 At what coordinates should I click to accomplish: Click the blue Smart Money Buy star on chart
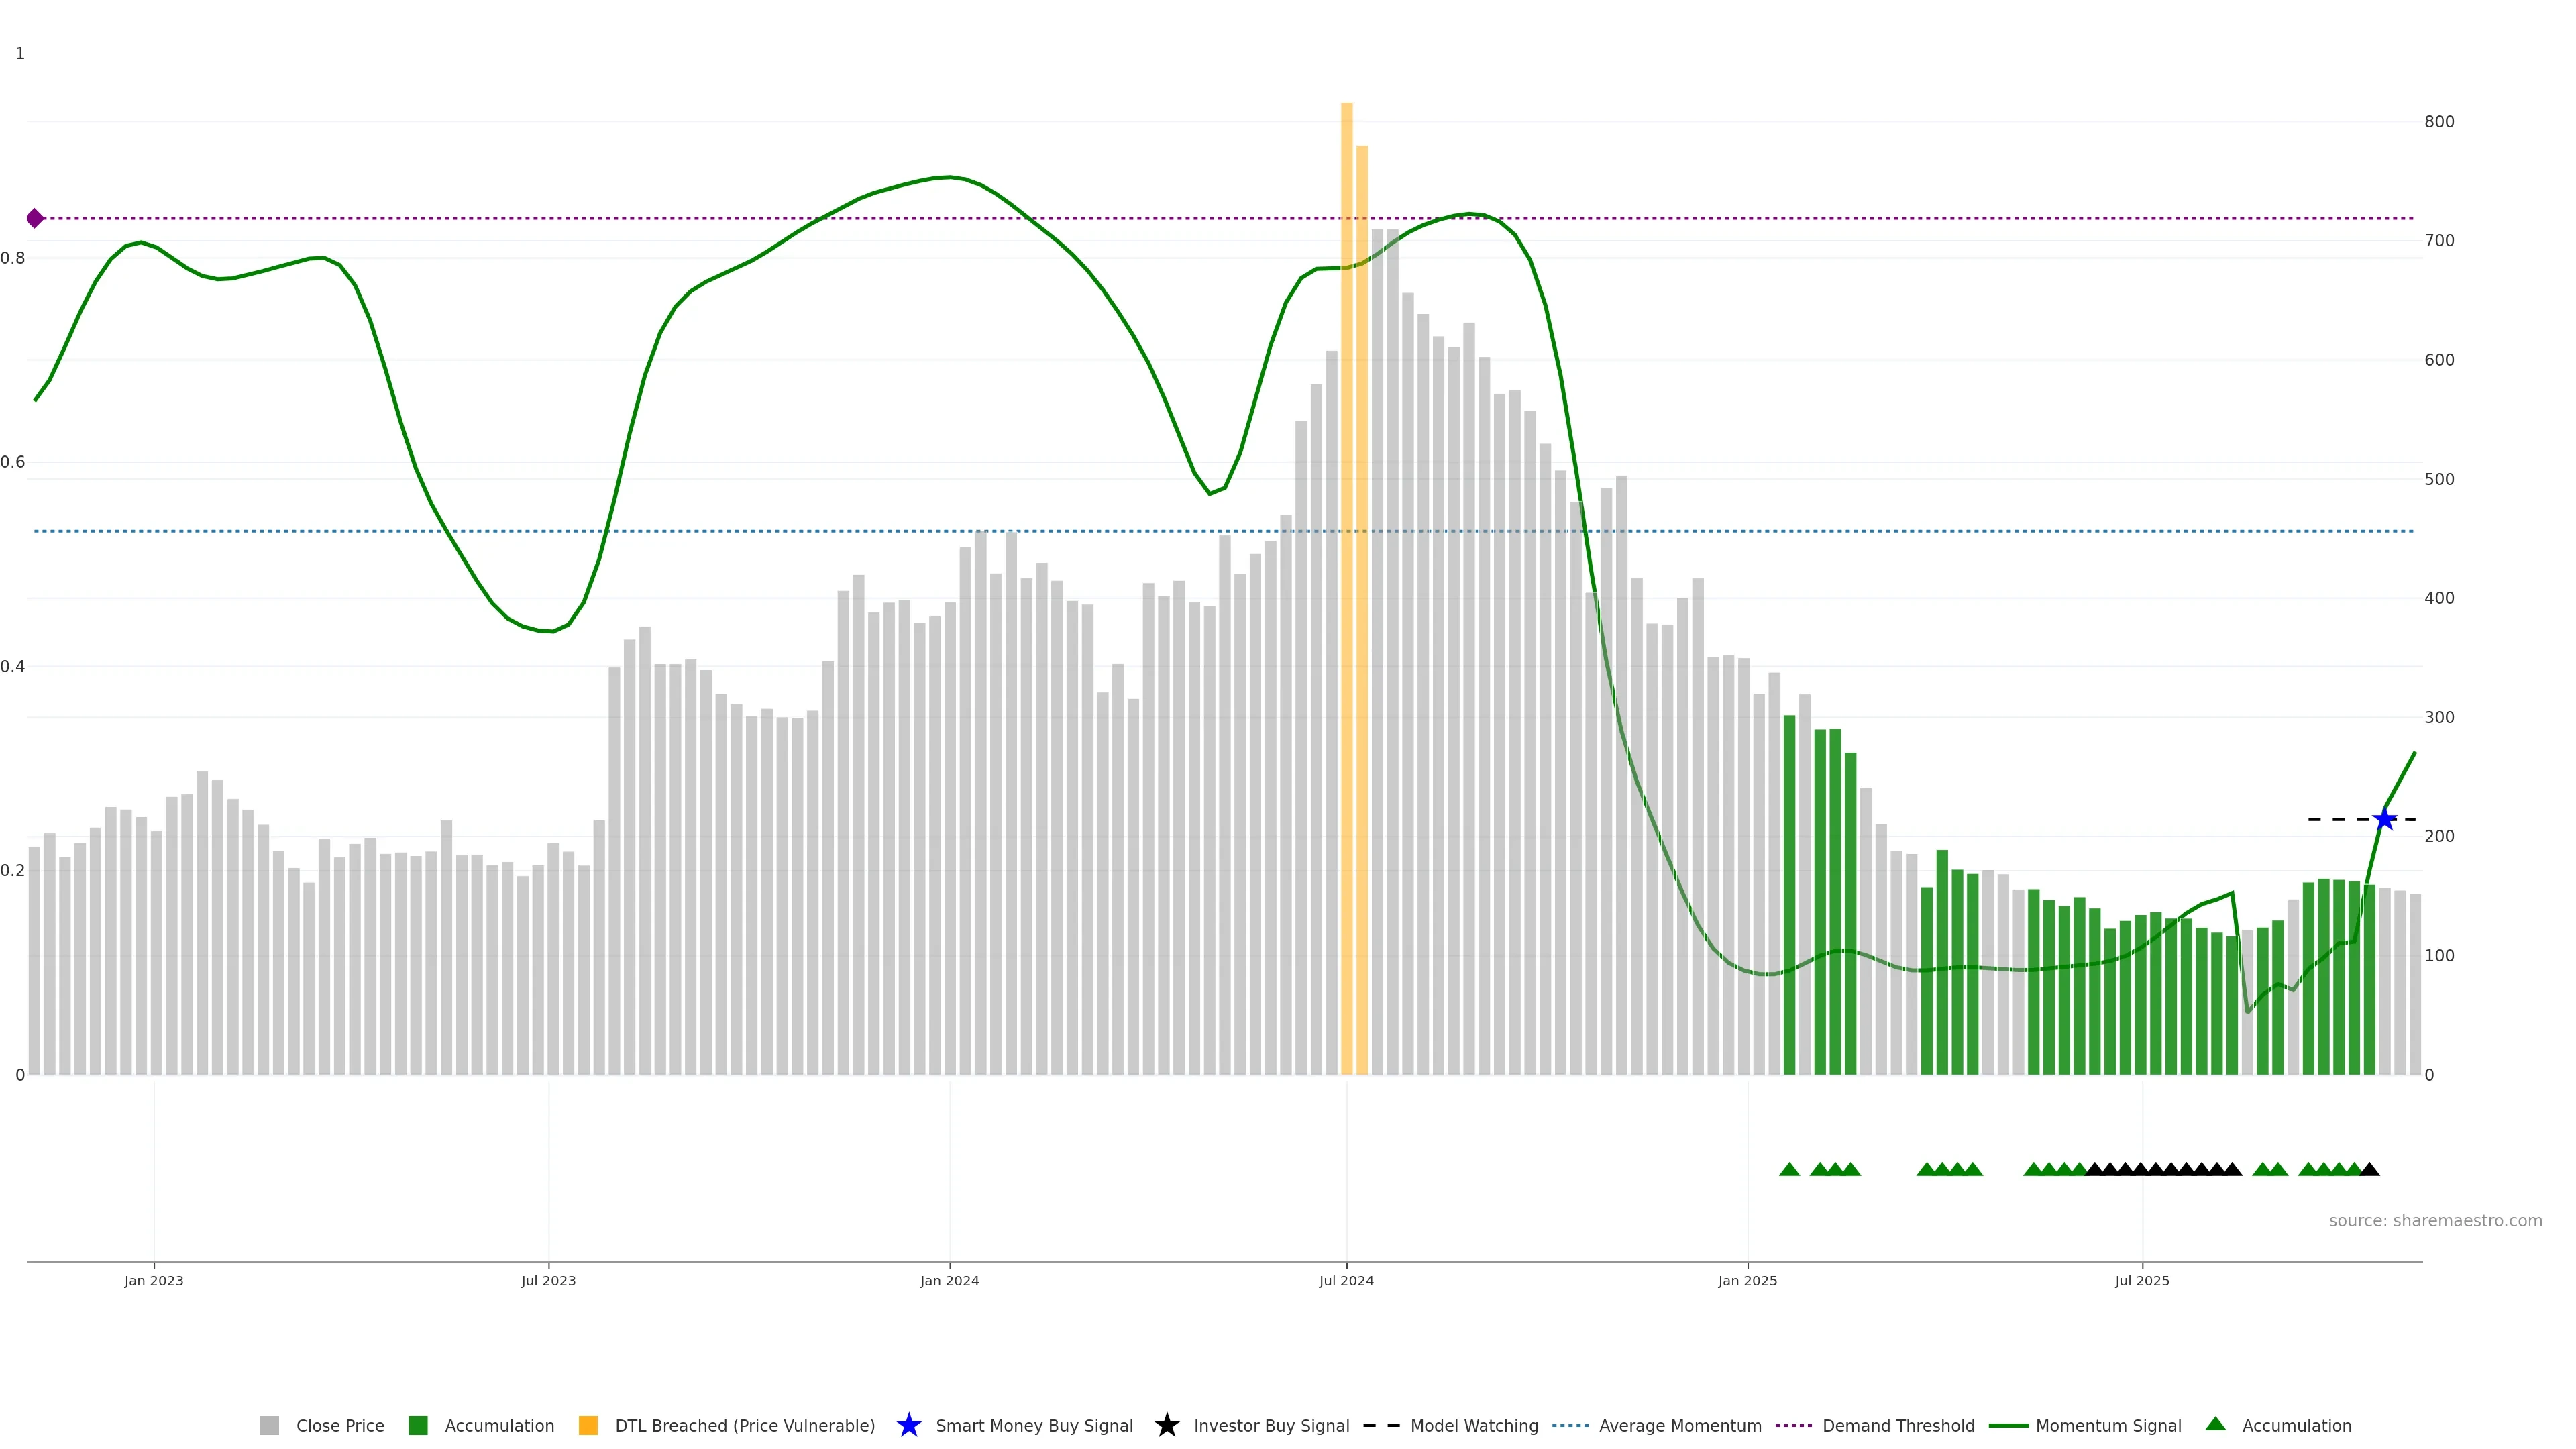click(2384, 820)
